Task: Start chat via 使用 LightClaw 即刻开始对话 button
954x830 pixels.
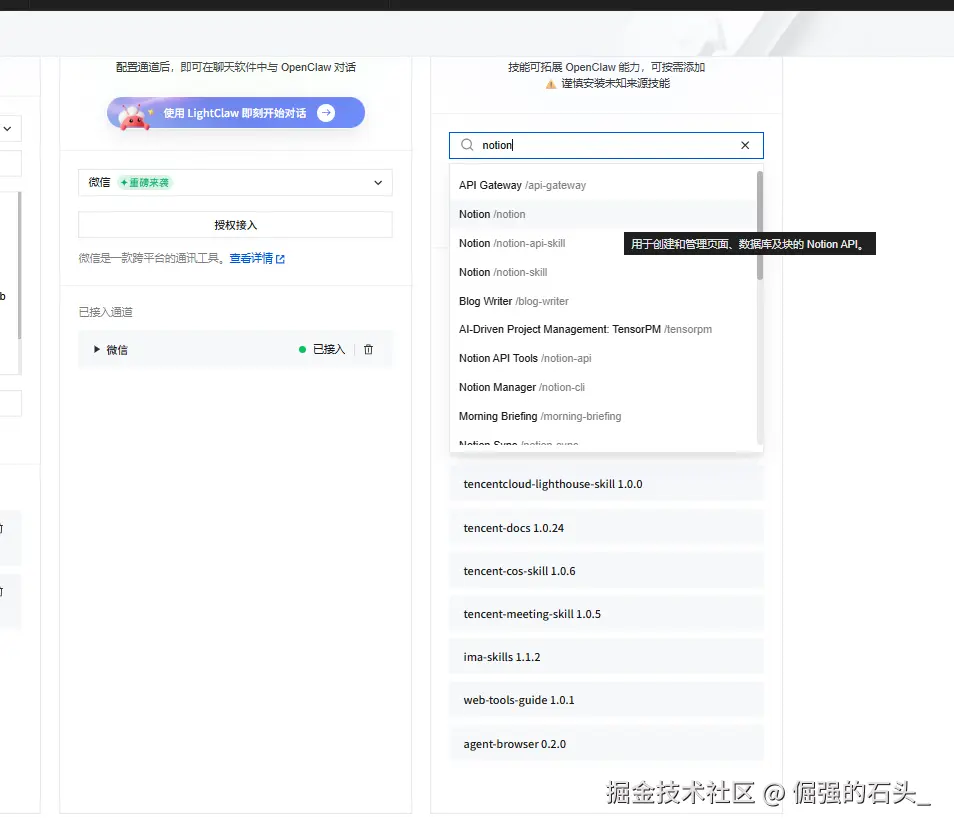Action: (x=236, y=113)
